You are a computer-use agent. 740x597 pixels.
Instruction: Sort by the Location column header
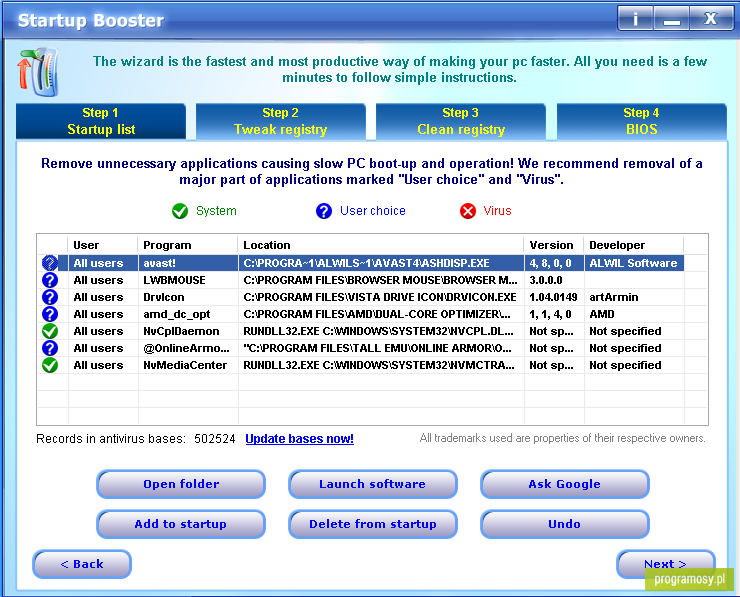pos(381,245)
